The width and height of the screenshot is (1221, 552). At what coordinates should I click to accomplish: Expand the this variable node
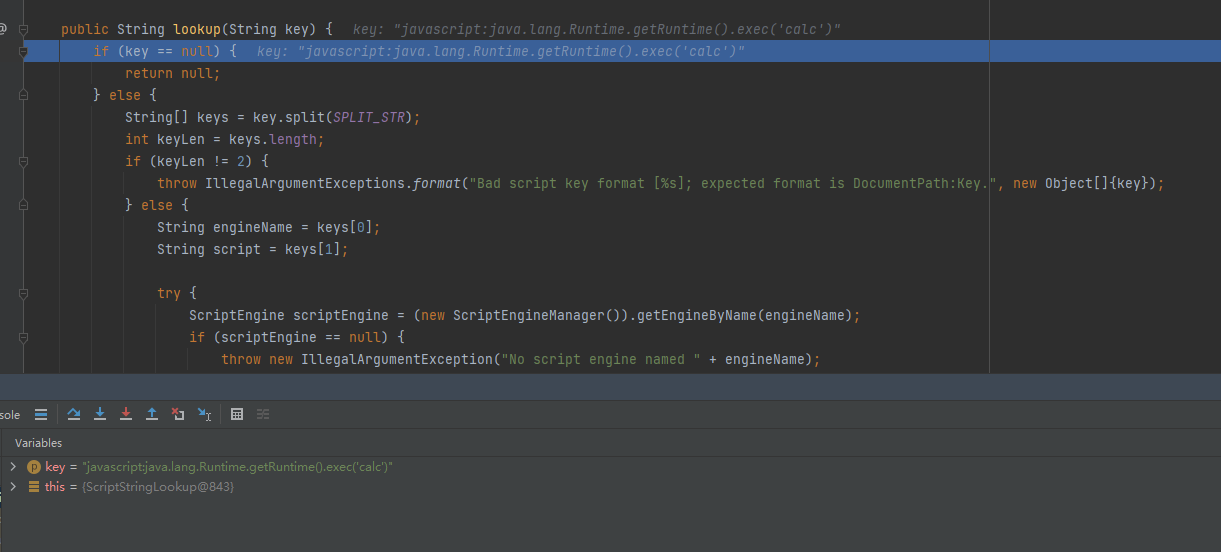coord(13,487)
